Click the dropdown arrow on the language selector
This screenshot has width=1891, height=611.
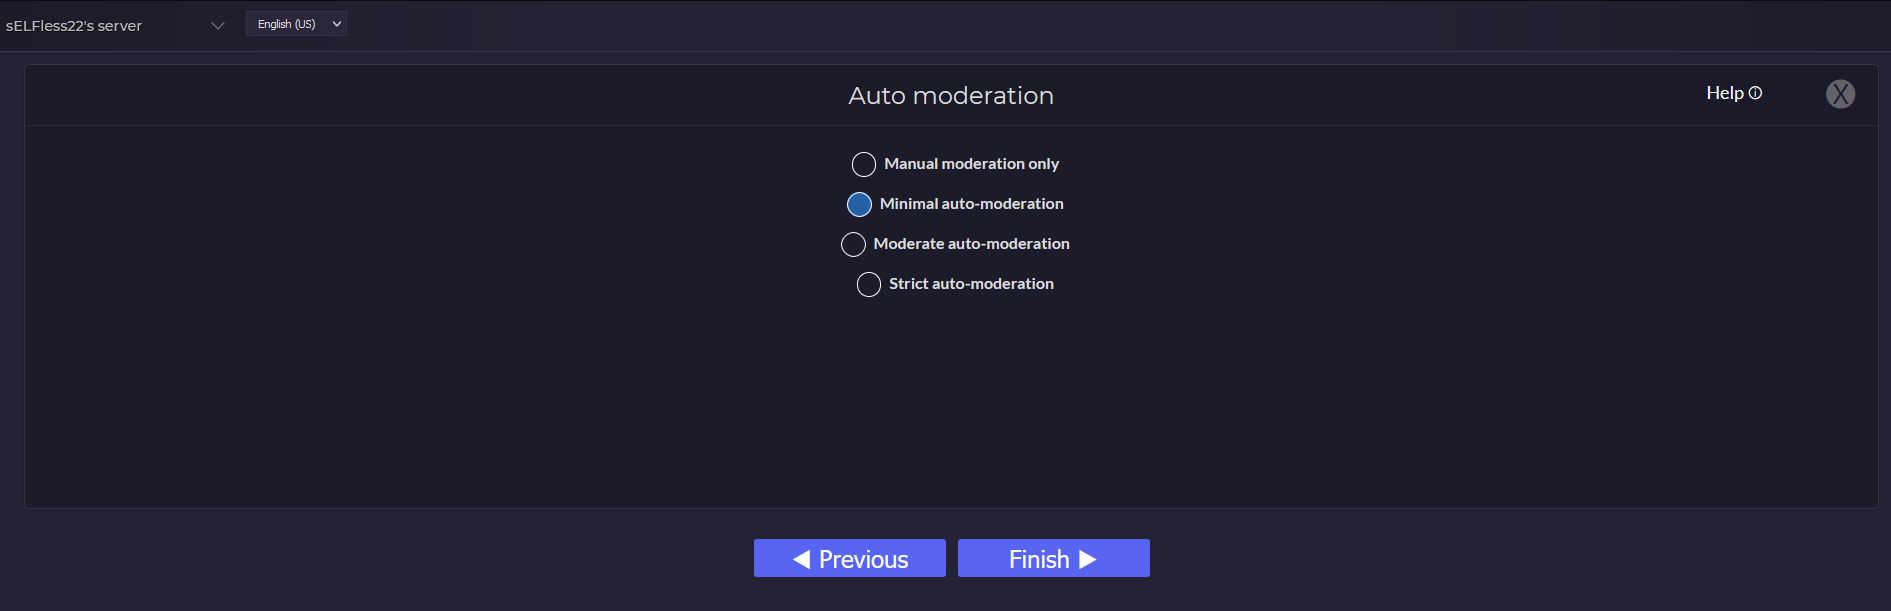pos(337,23)
